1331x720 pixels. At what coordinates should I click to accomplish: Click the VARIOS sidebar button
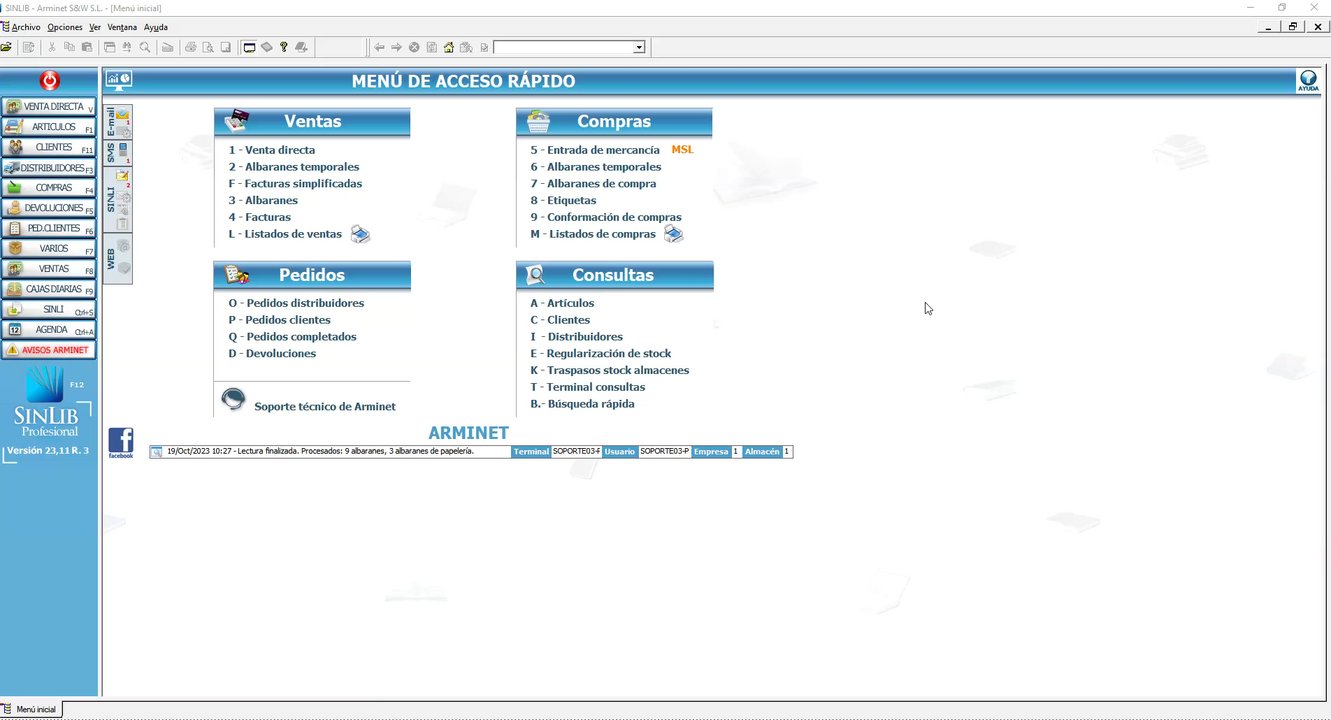coord(49,249)
